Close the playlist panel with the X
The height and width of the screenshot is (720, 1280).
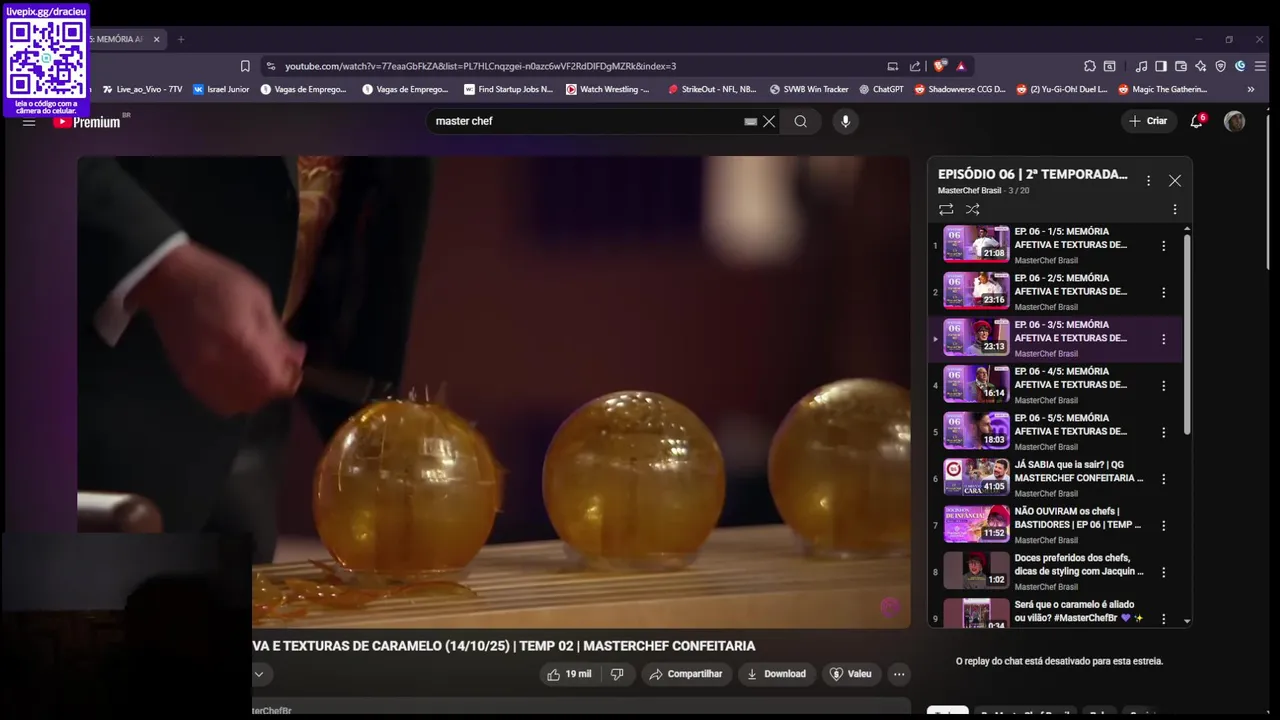point(1175,181)
